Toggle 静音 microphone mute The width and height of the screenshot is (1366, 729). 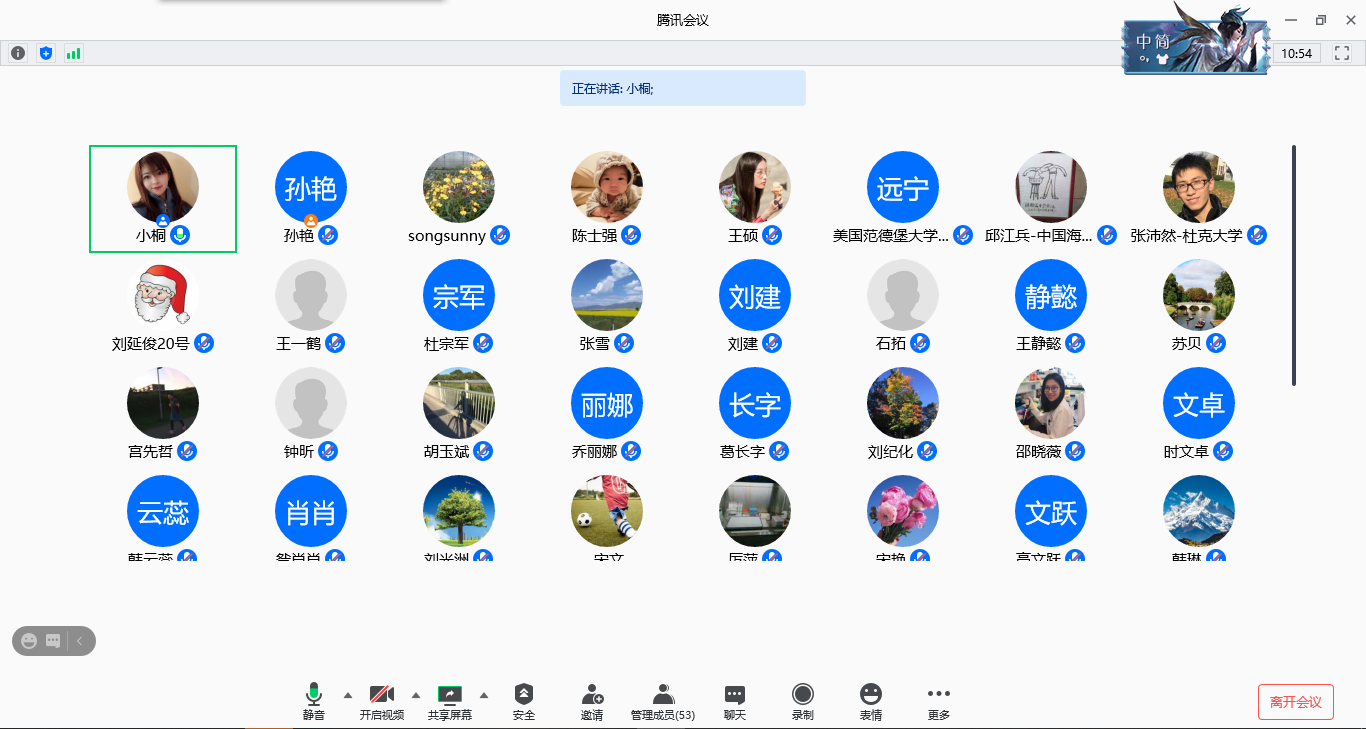pos(314,701)
